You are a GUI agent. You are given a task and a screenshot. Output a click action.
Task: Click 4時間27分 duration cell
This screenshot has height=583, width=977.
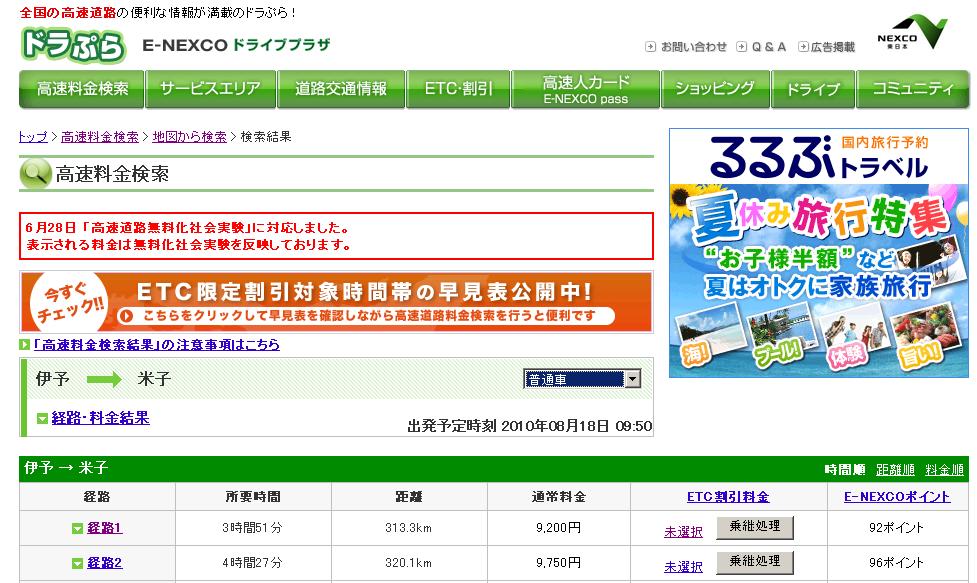[252, 563]
